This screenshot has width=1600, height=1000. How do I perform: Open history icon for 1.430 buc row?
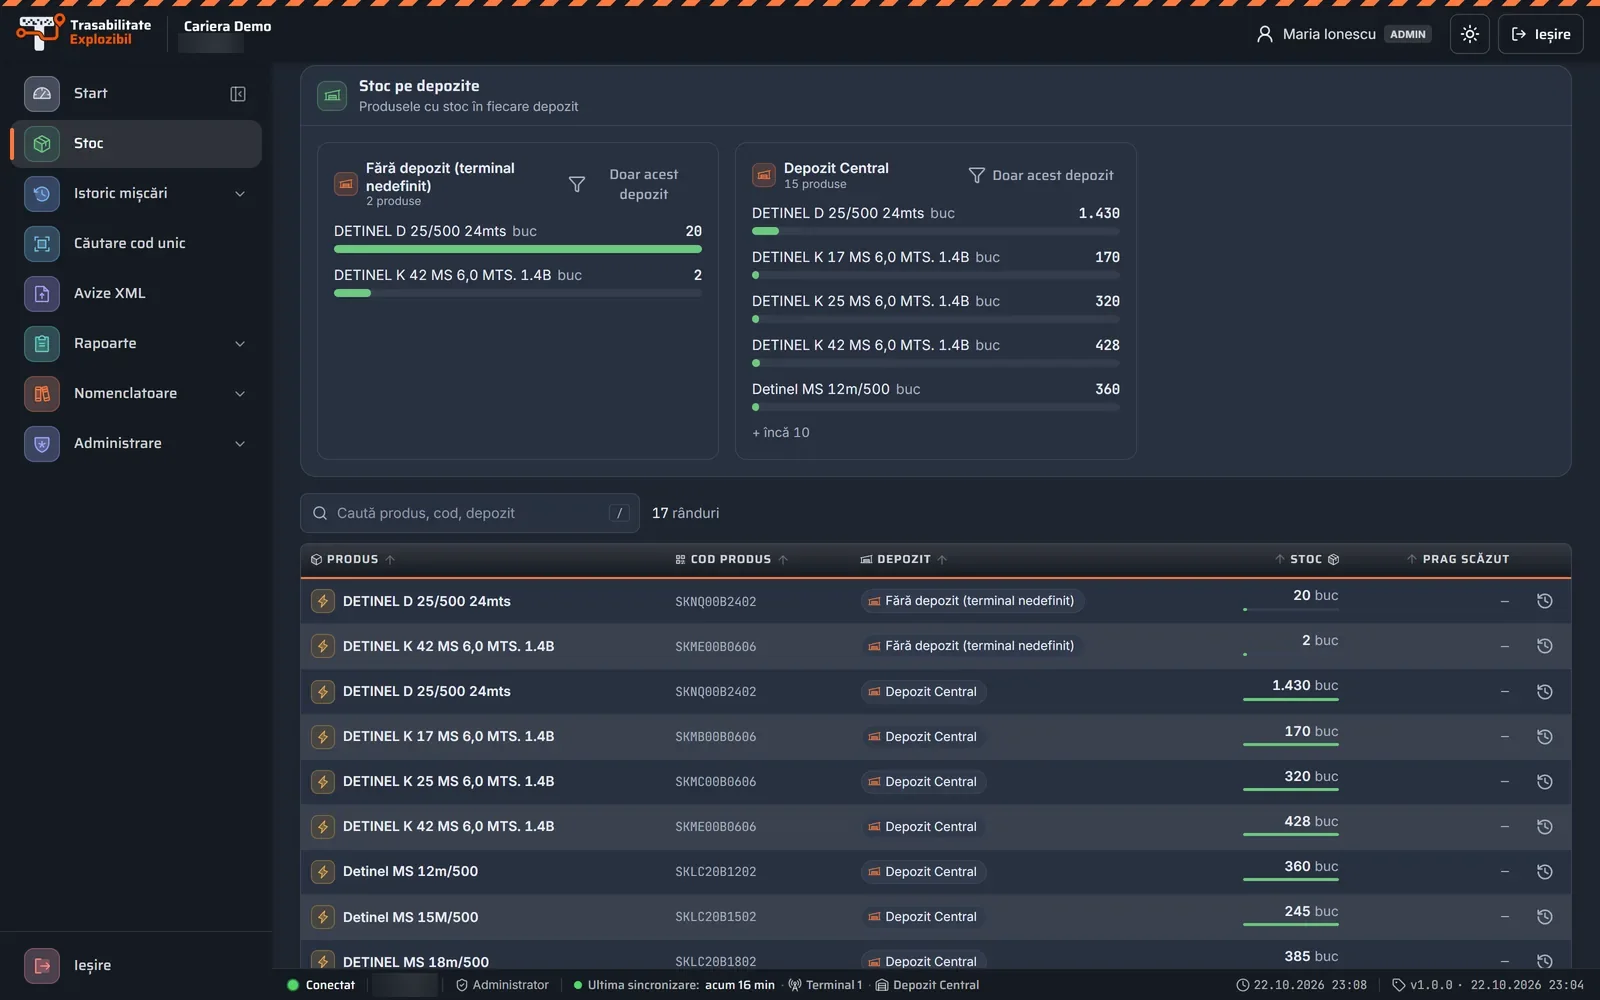[1544, 692]
